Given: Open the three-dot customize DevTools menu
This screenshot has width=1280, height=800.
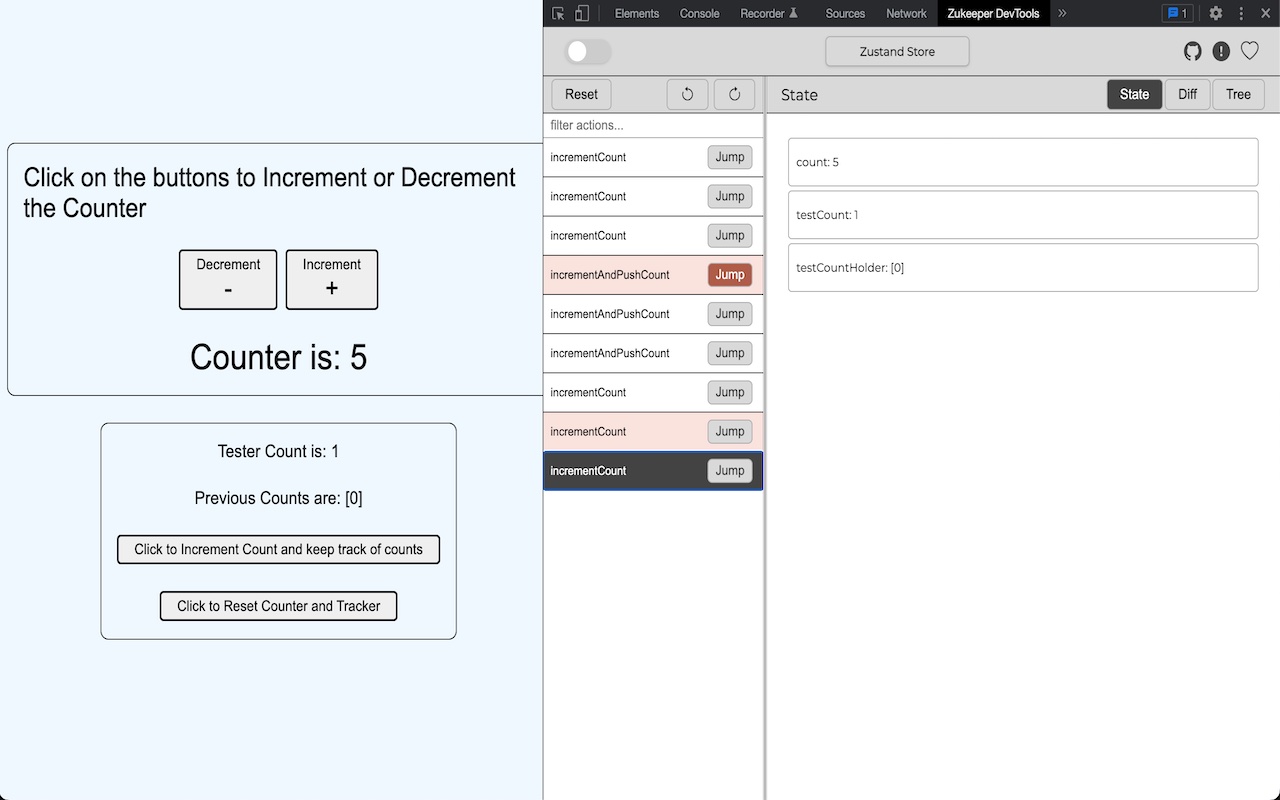Looking at the screenshot, I should point(1240,13).
